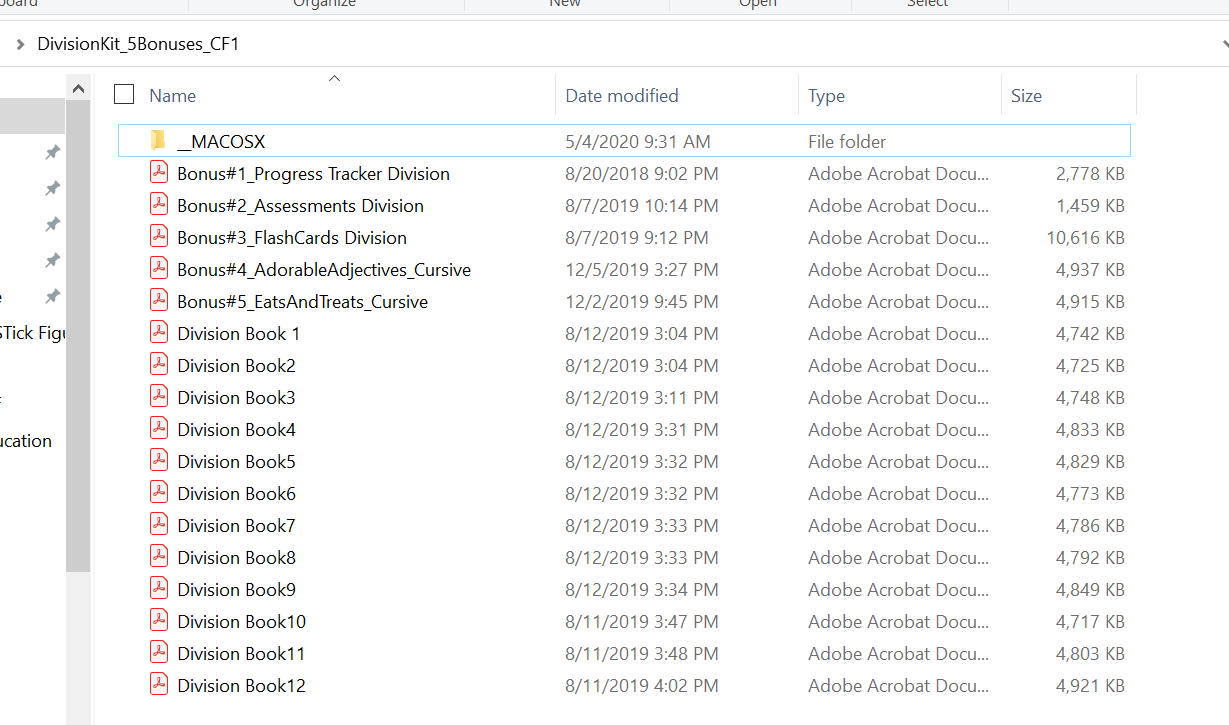Click the PDF icon for Division Book9
Image resolution: width=1229 pixels, height=725 pixels.
click(x=158, y=589)
